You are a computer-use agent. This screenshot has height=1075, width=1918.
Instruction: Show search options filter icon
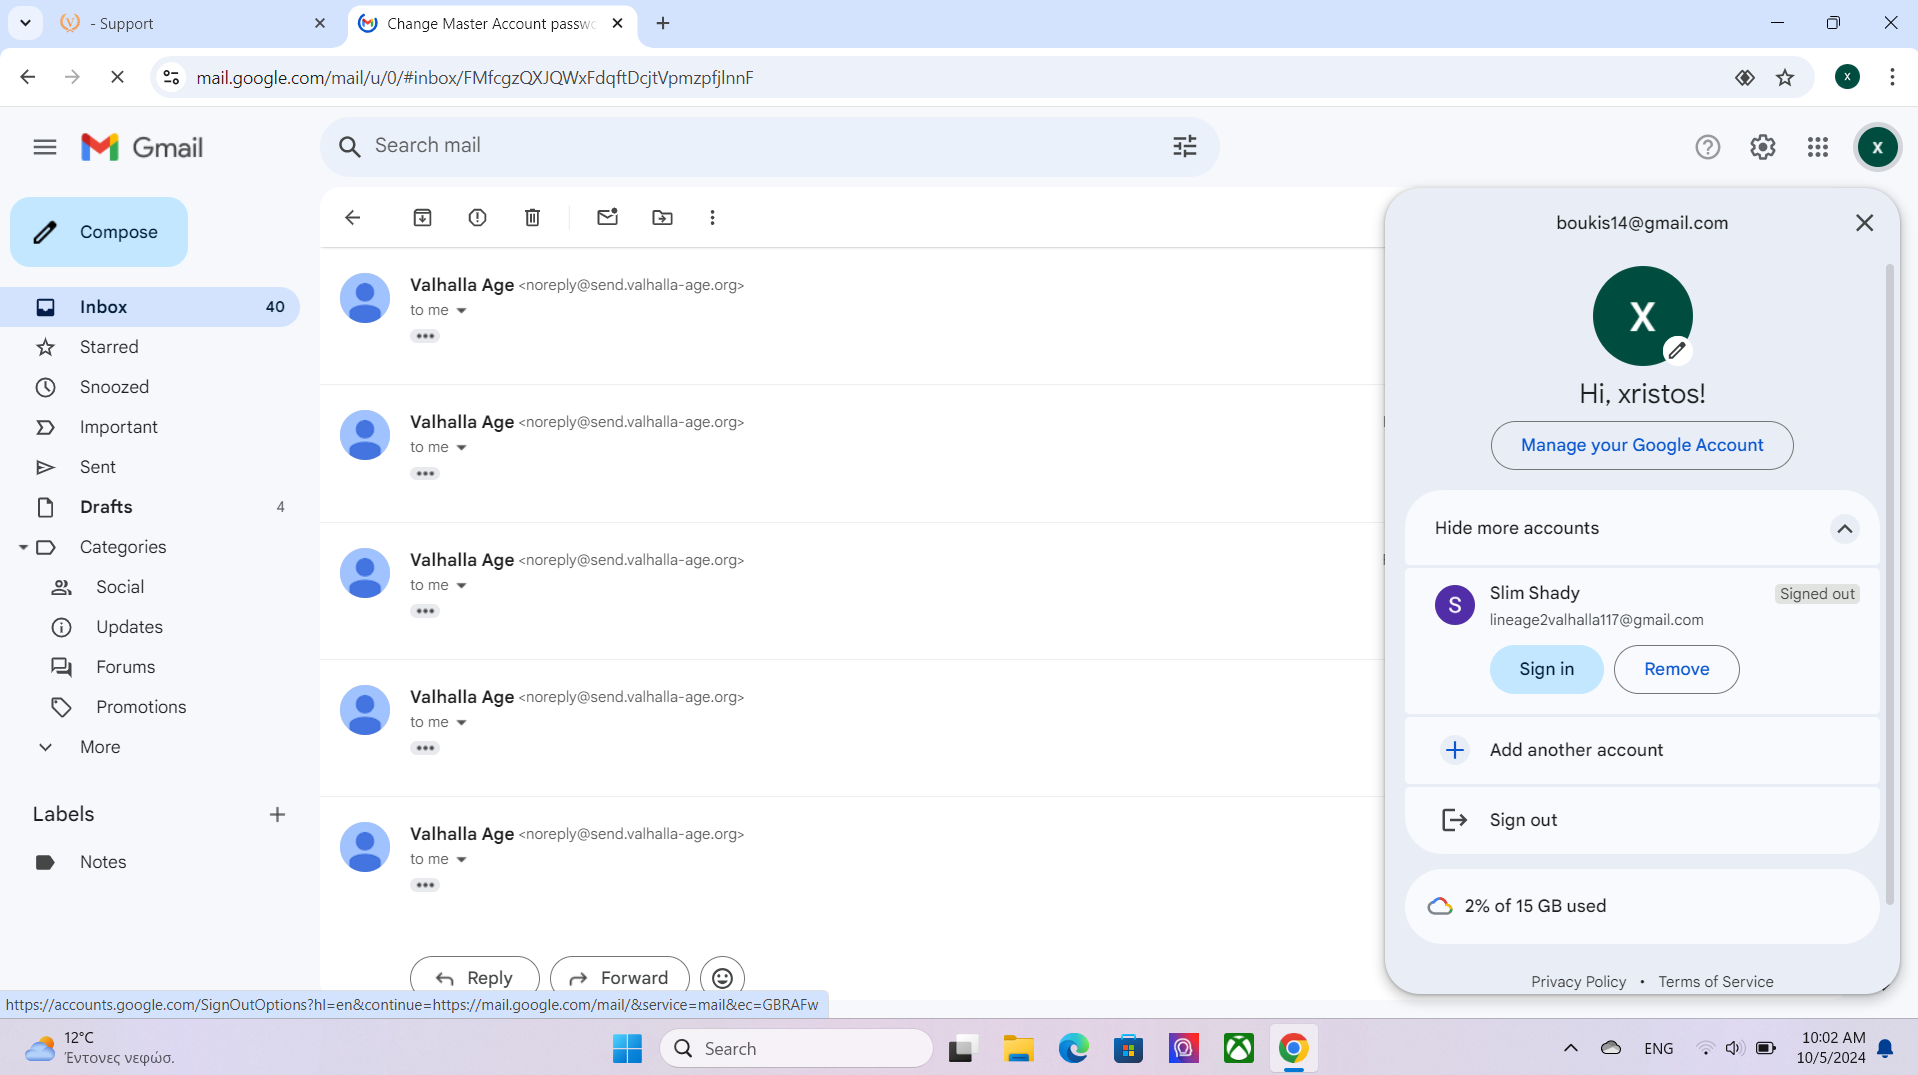[x=1184, y=147]
